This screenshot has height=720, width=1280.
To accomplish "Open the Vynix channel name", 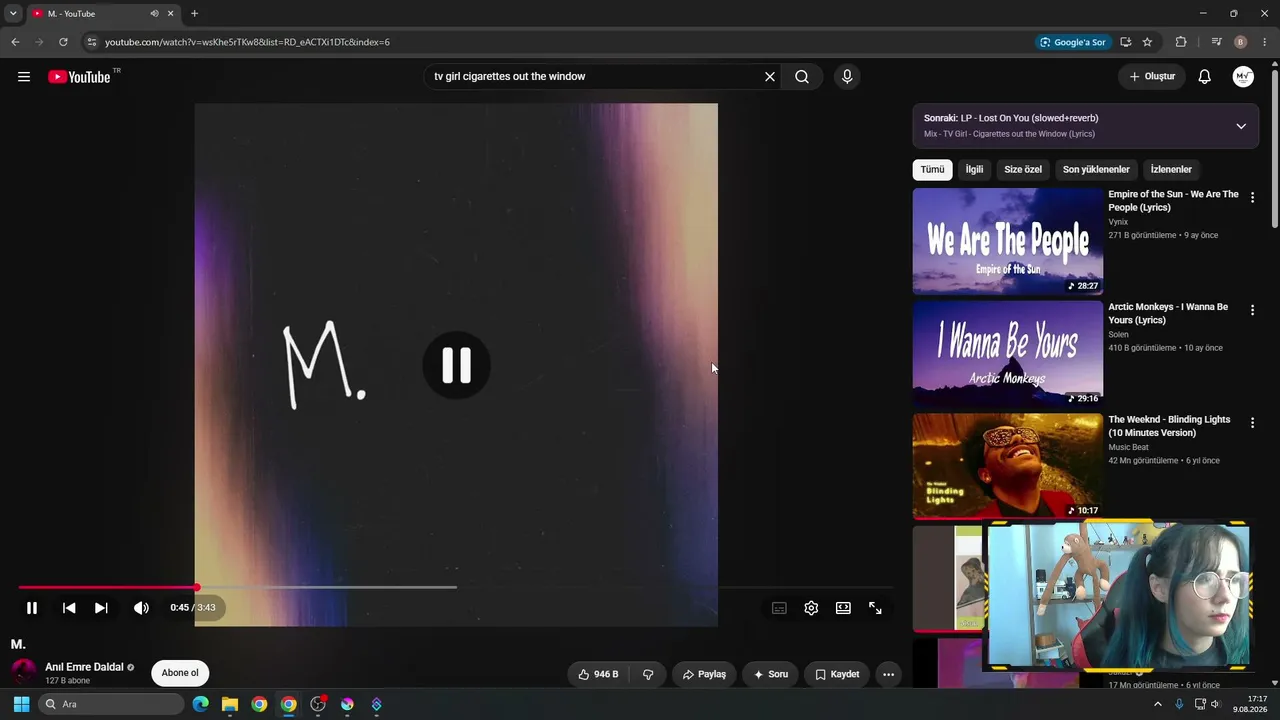I will 1118,222.
